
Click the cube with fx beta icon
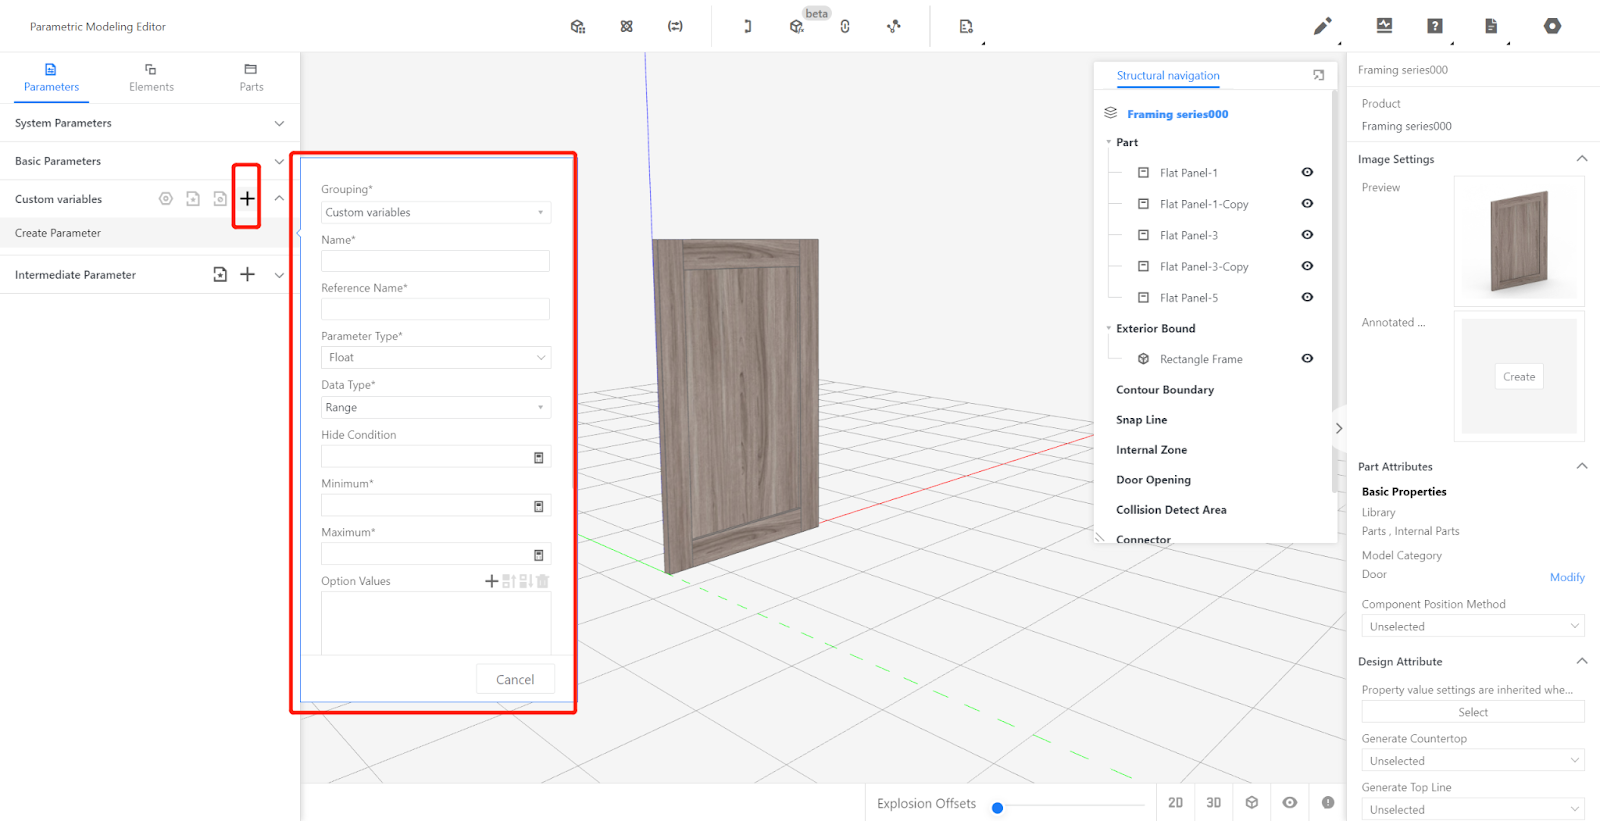tap(796, 27)
